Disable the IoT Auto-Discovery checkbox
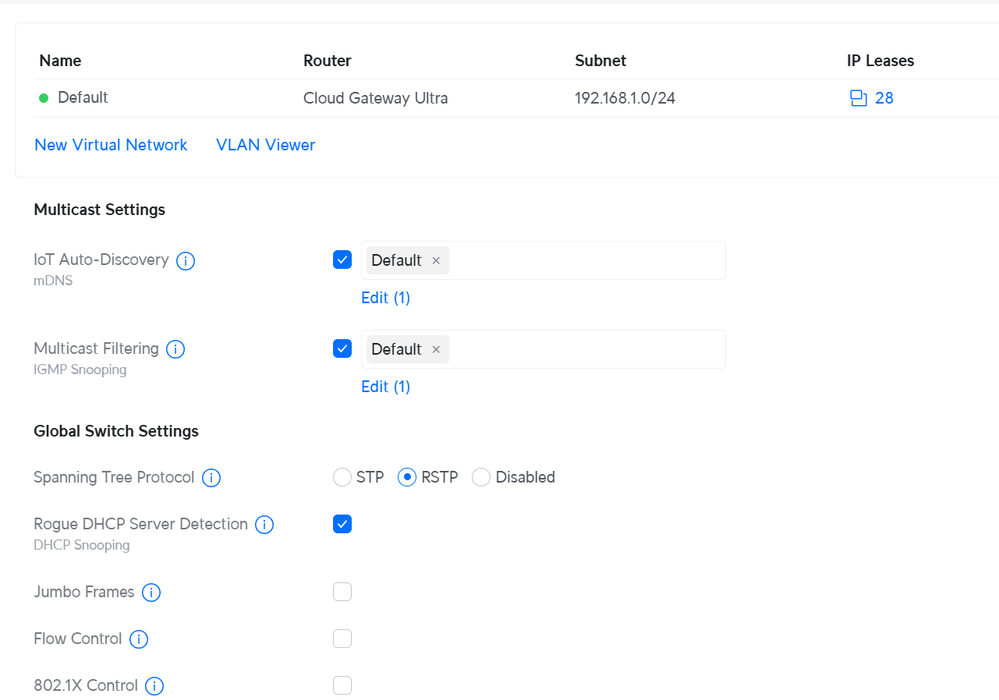 coord(342,260)
